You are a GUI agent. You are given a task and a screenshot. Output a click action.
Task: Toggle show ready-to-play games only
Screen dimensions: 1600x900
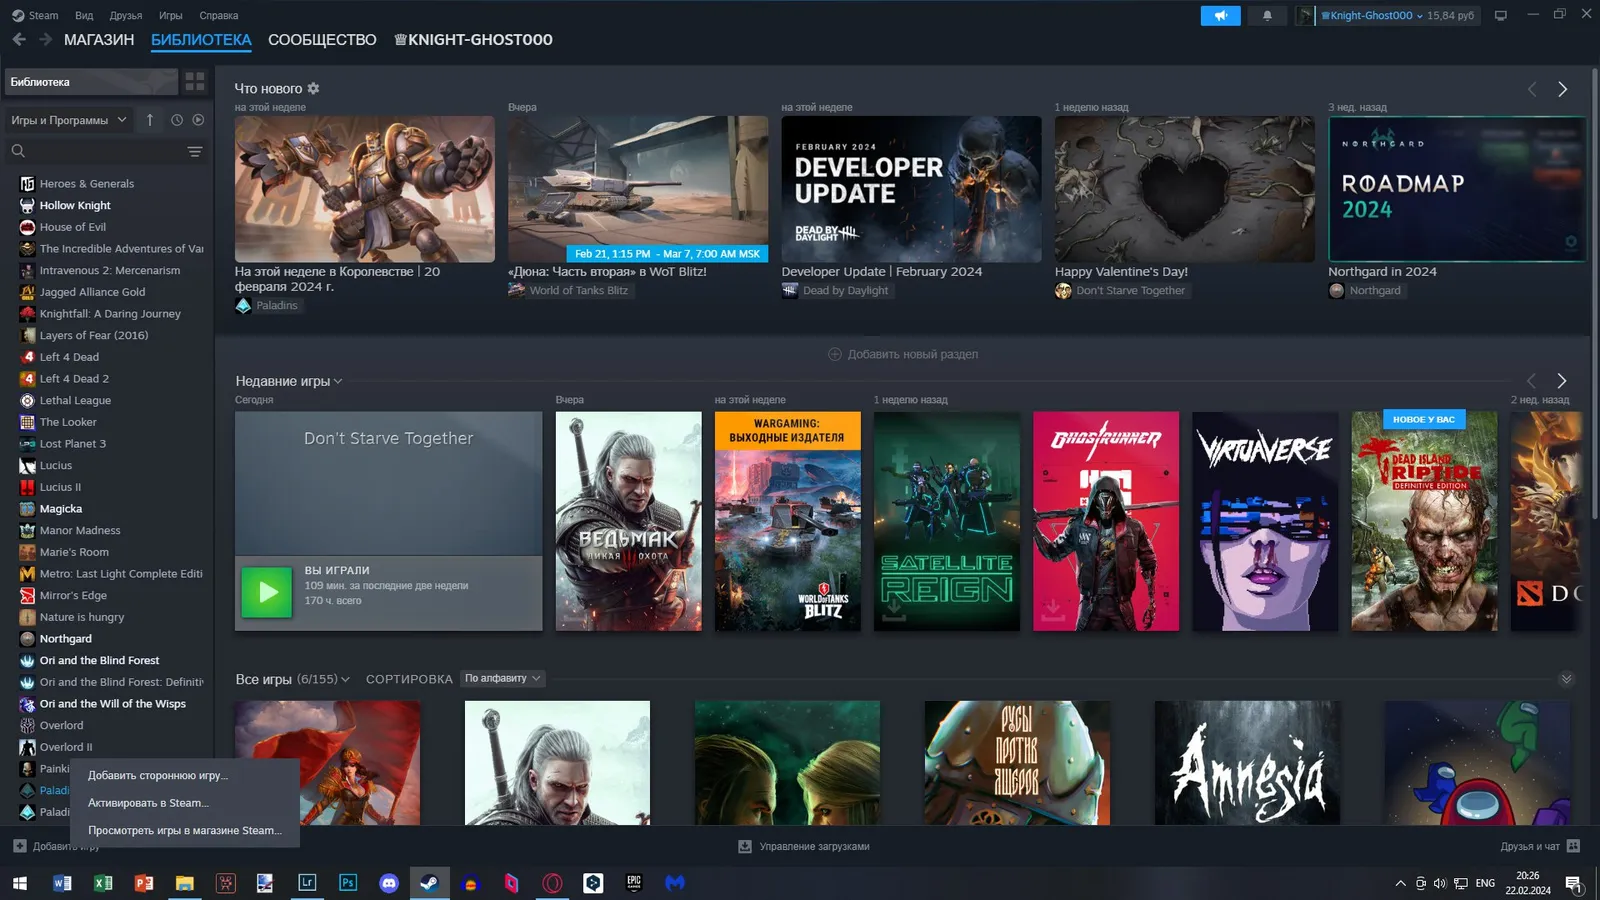pyautogui.click(x=198, y=120)
